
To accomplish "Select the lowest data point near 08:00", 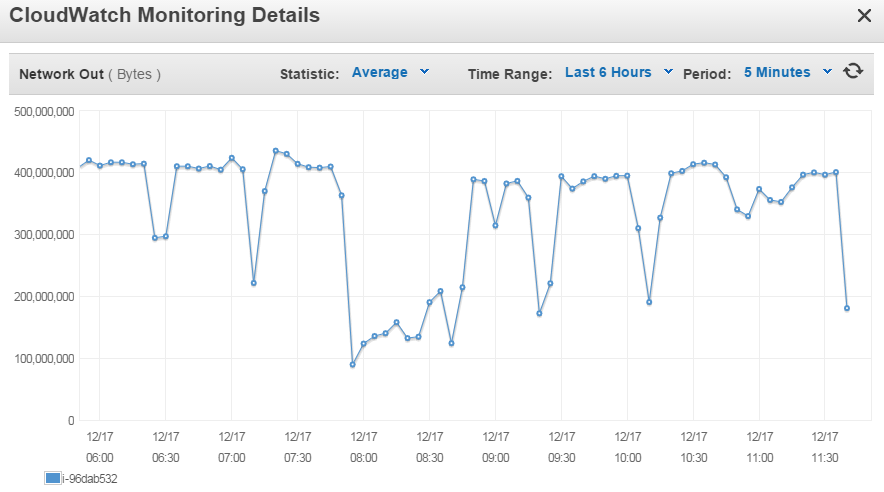I will (352, 365).
